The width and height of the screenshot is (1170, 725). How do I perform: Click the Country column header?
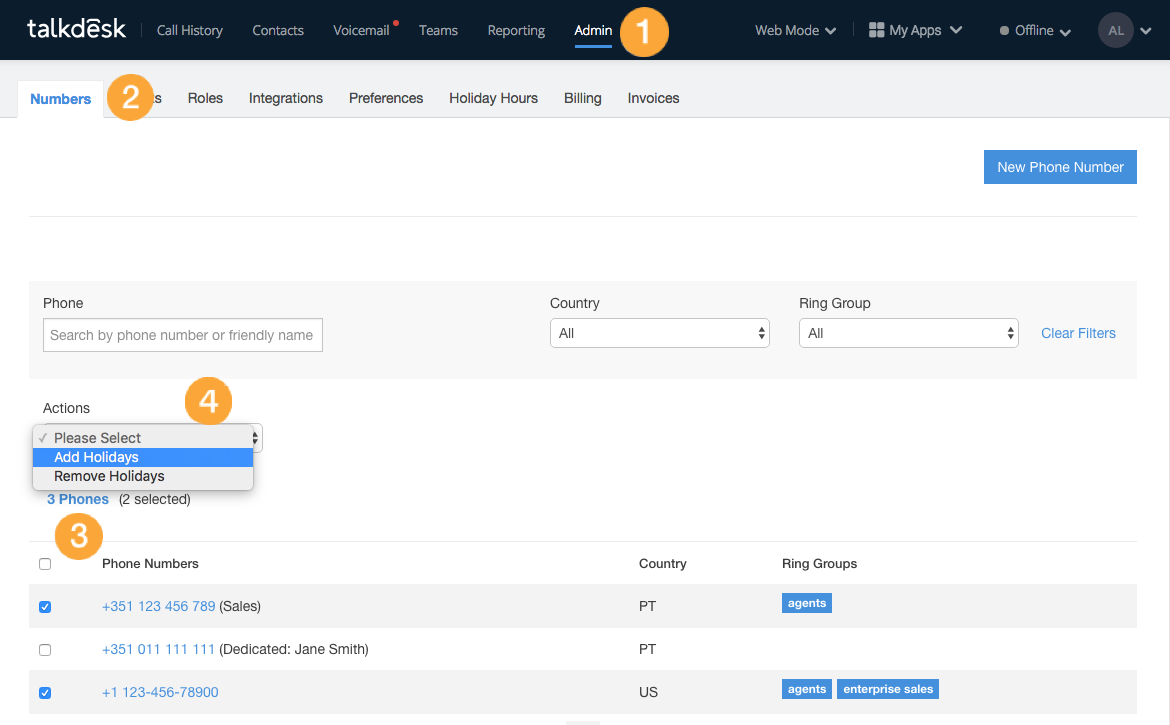[x=663, y=564]
